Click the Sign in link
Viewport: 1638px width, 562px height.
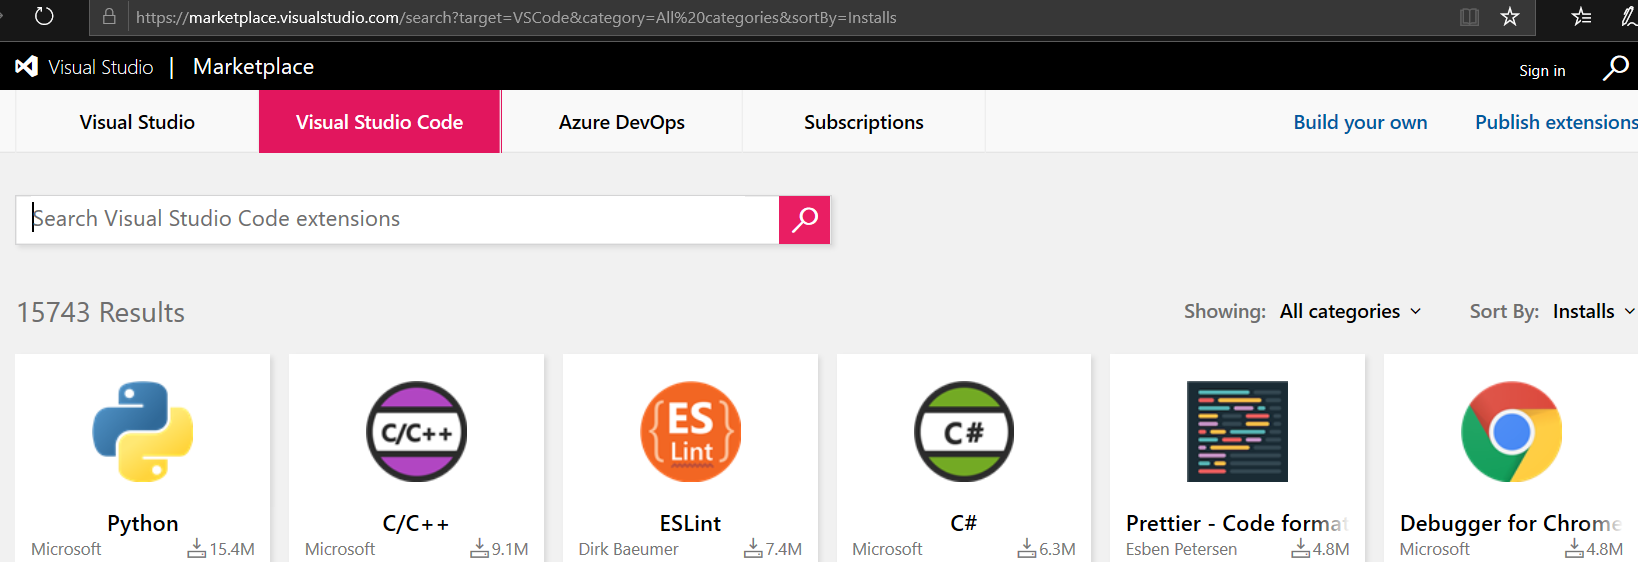coord(1541,71)
